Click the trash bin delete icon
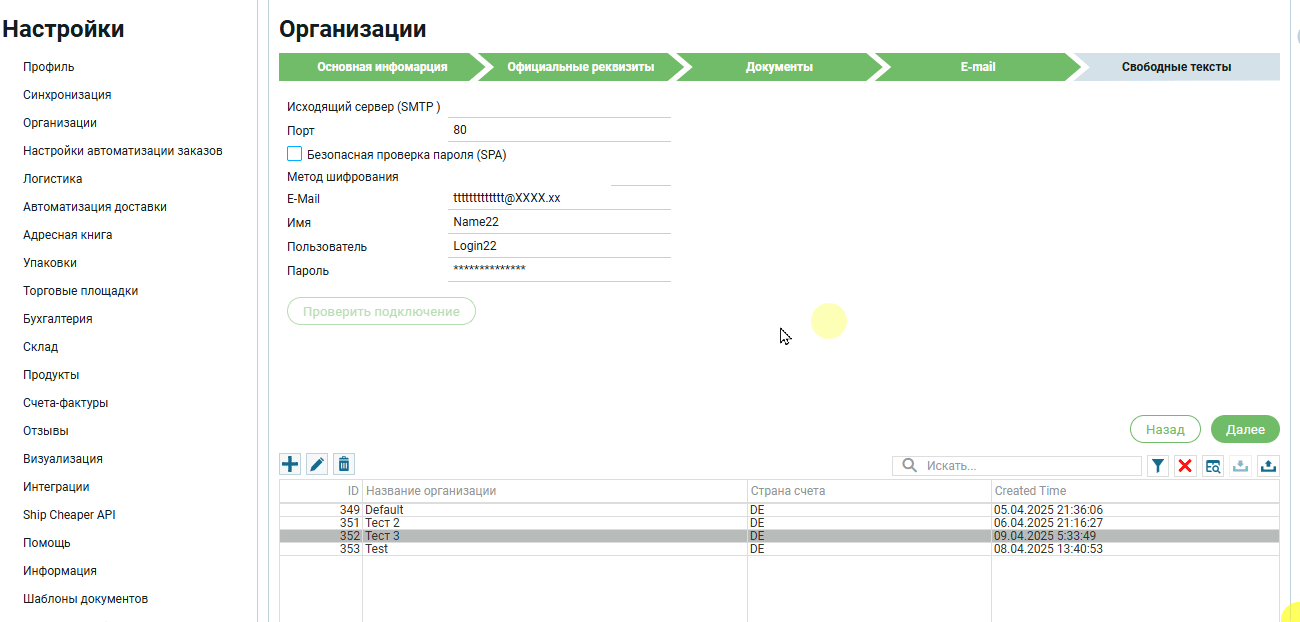Viewport: 1300px width, 622px height. coord(344,464)
